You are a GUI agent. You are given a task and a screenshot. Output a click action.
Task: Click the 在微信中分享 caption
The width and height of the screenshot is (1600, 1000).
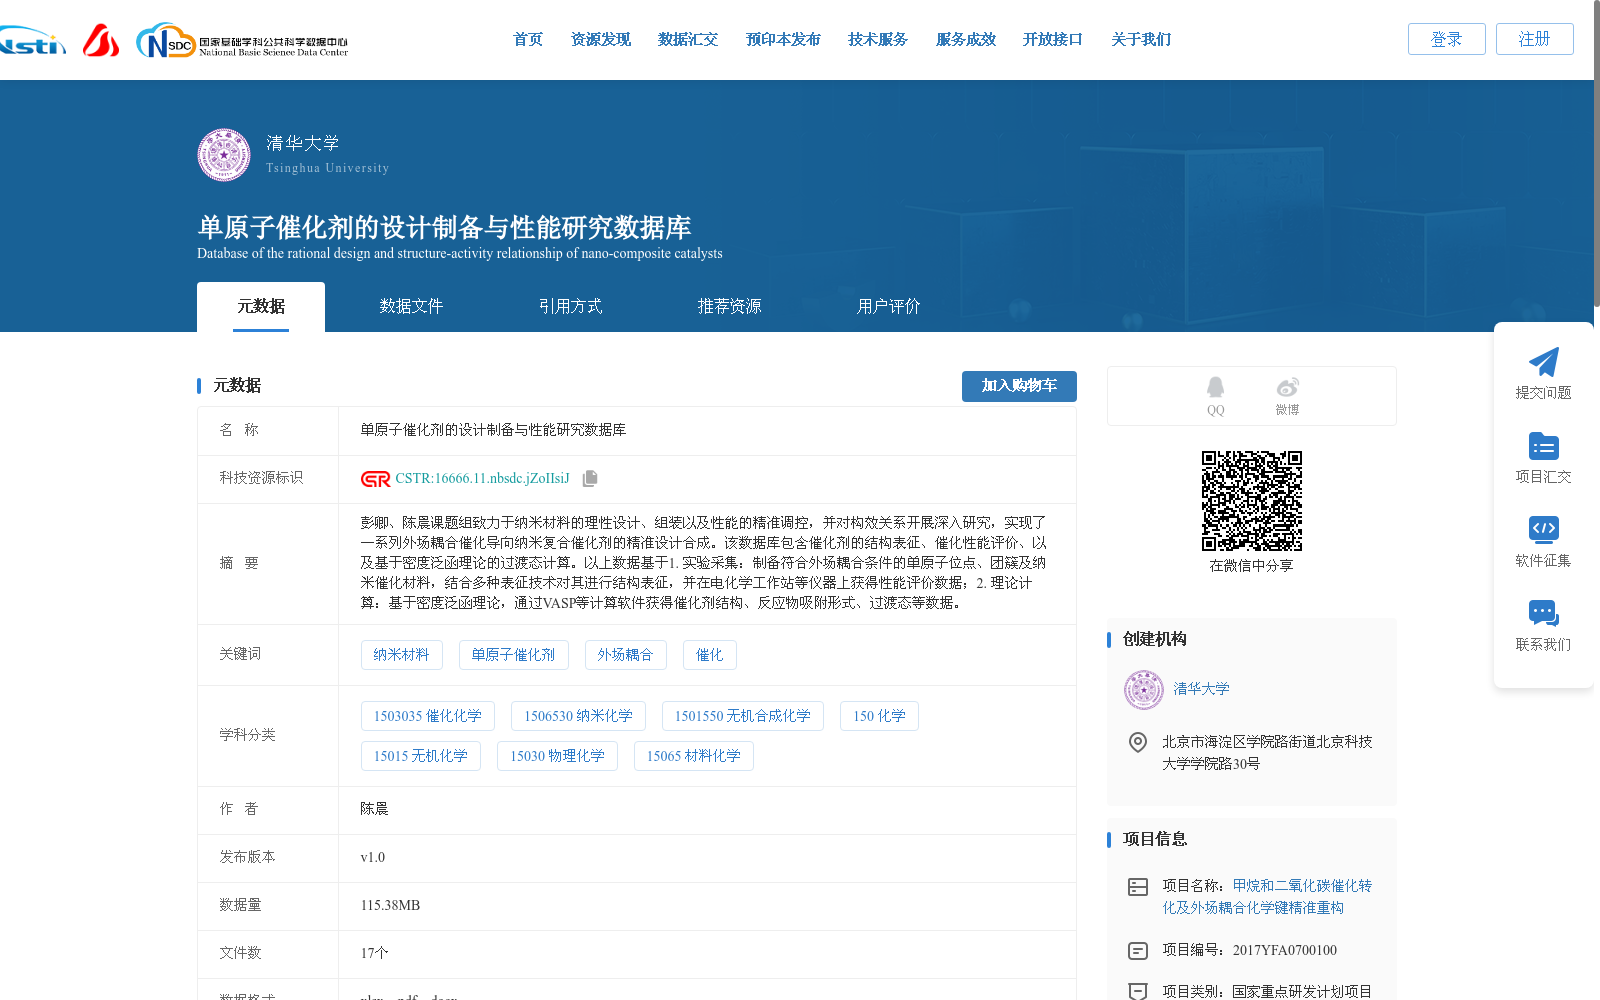pyautogui.click(x=1251, y=566)
